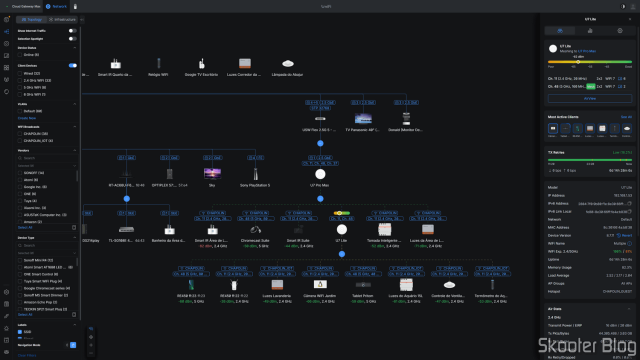Image resolution: width=640 pixels, height=360 pixels.
Task: Click the Create New VLAN link
Action: 27,118
